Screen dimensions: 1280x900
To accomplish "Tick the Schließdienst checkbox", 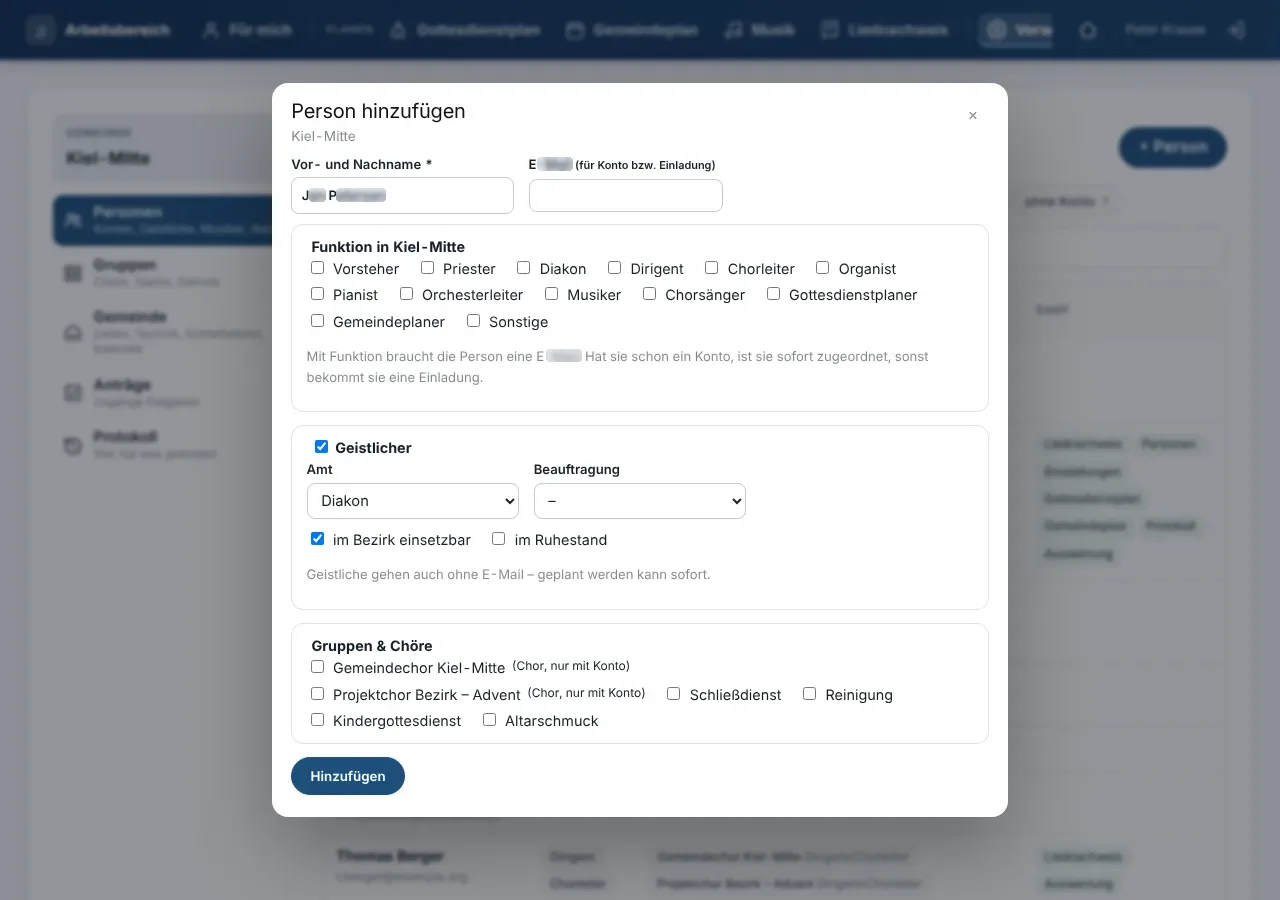I will (673, 694).
